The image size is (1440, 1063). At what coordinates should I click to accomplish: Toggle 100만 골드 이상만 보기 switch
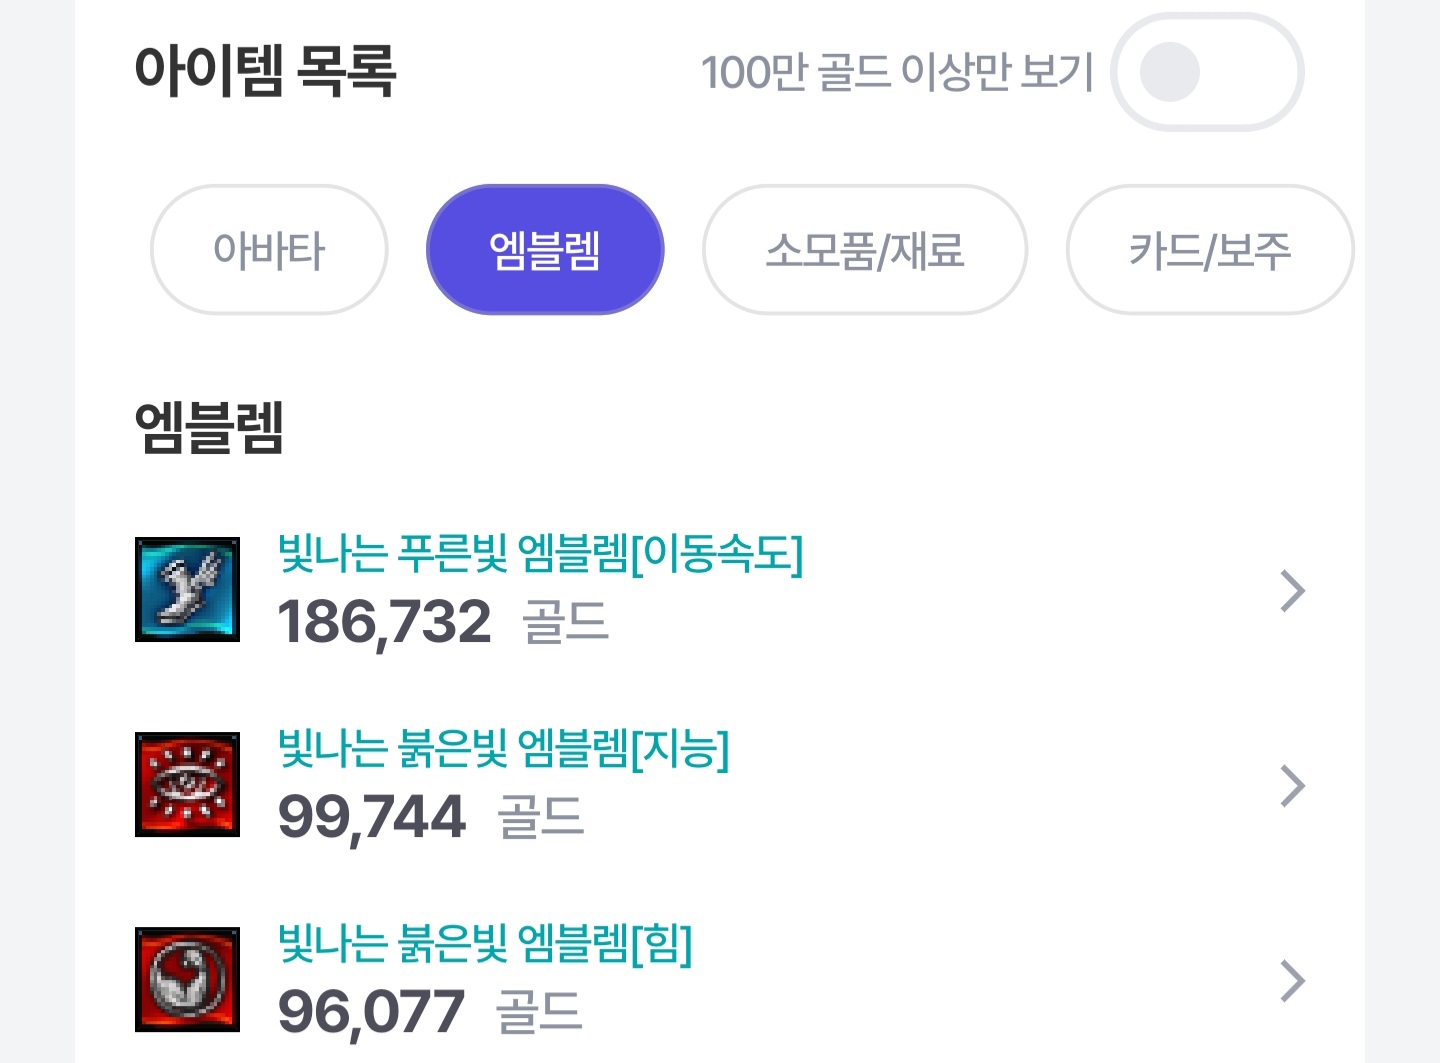point(1207,72)
